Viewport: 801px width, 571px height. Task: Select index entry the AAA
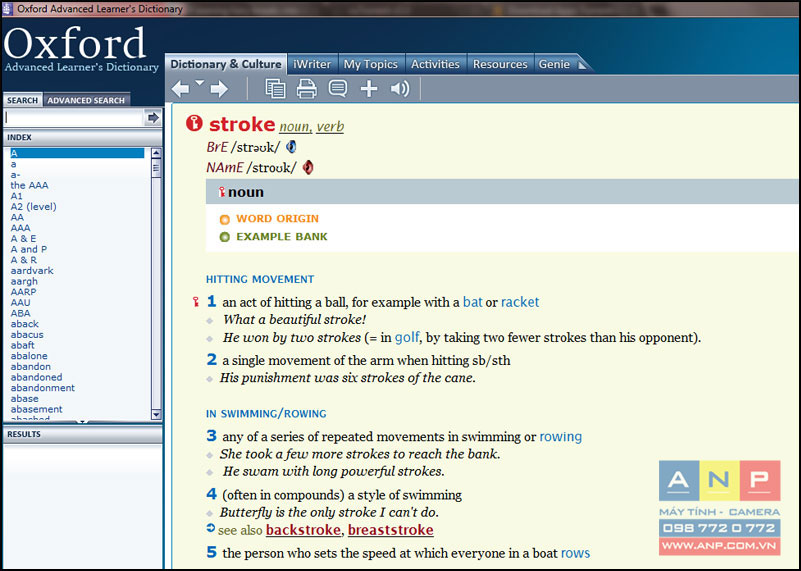30,185
